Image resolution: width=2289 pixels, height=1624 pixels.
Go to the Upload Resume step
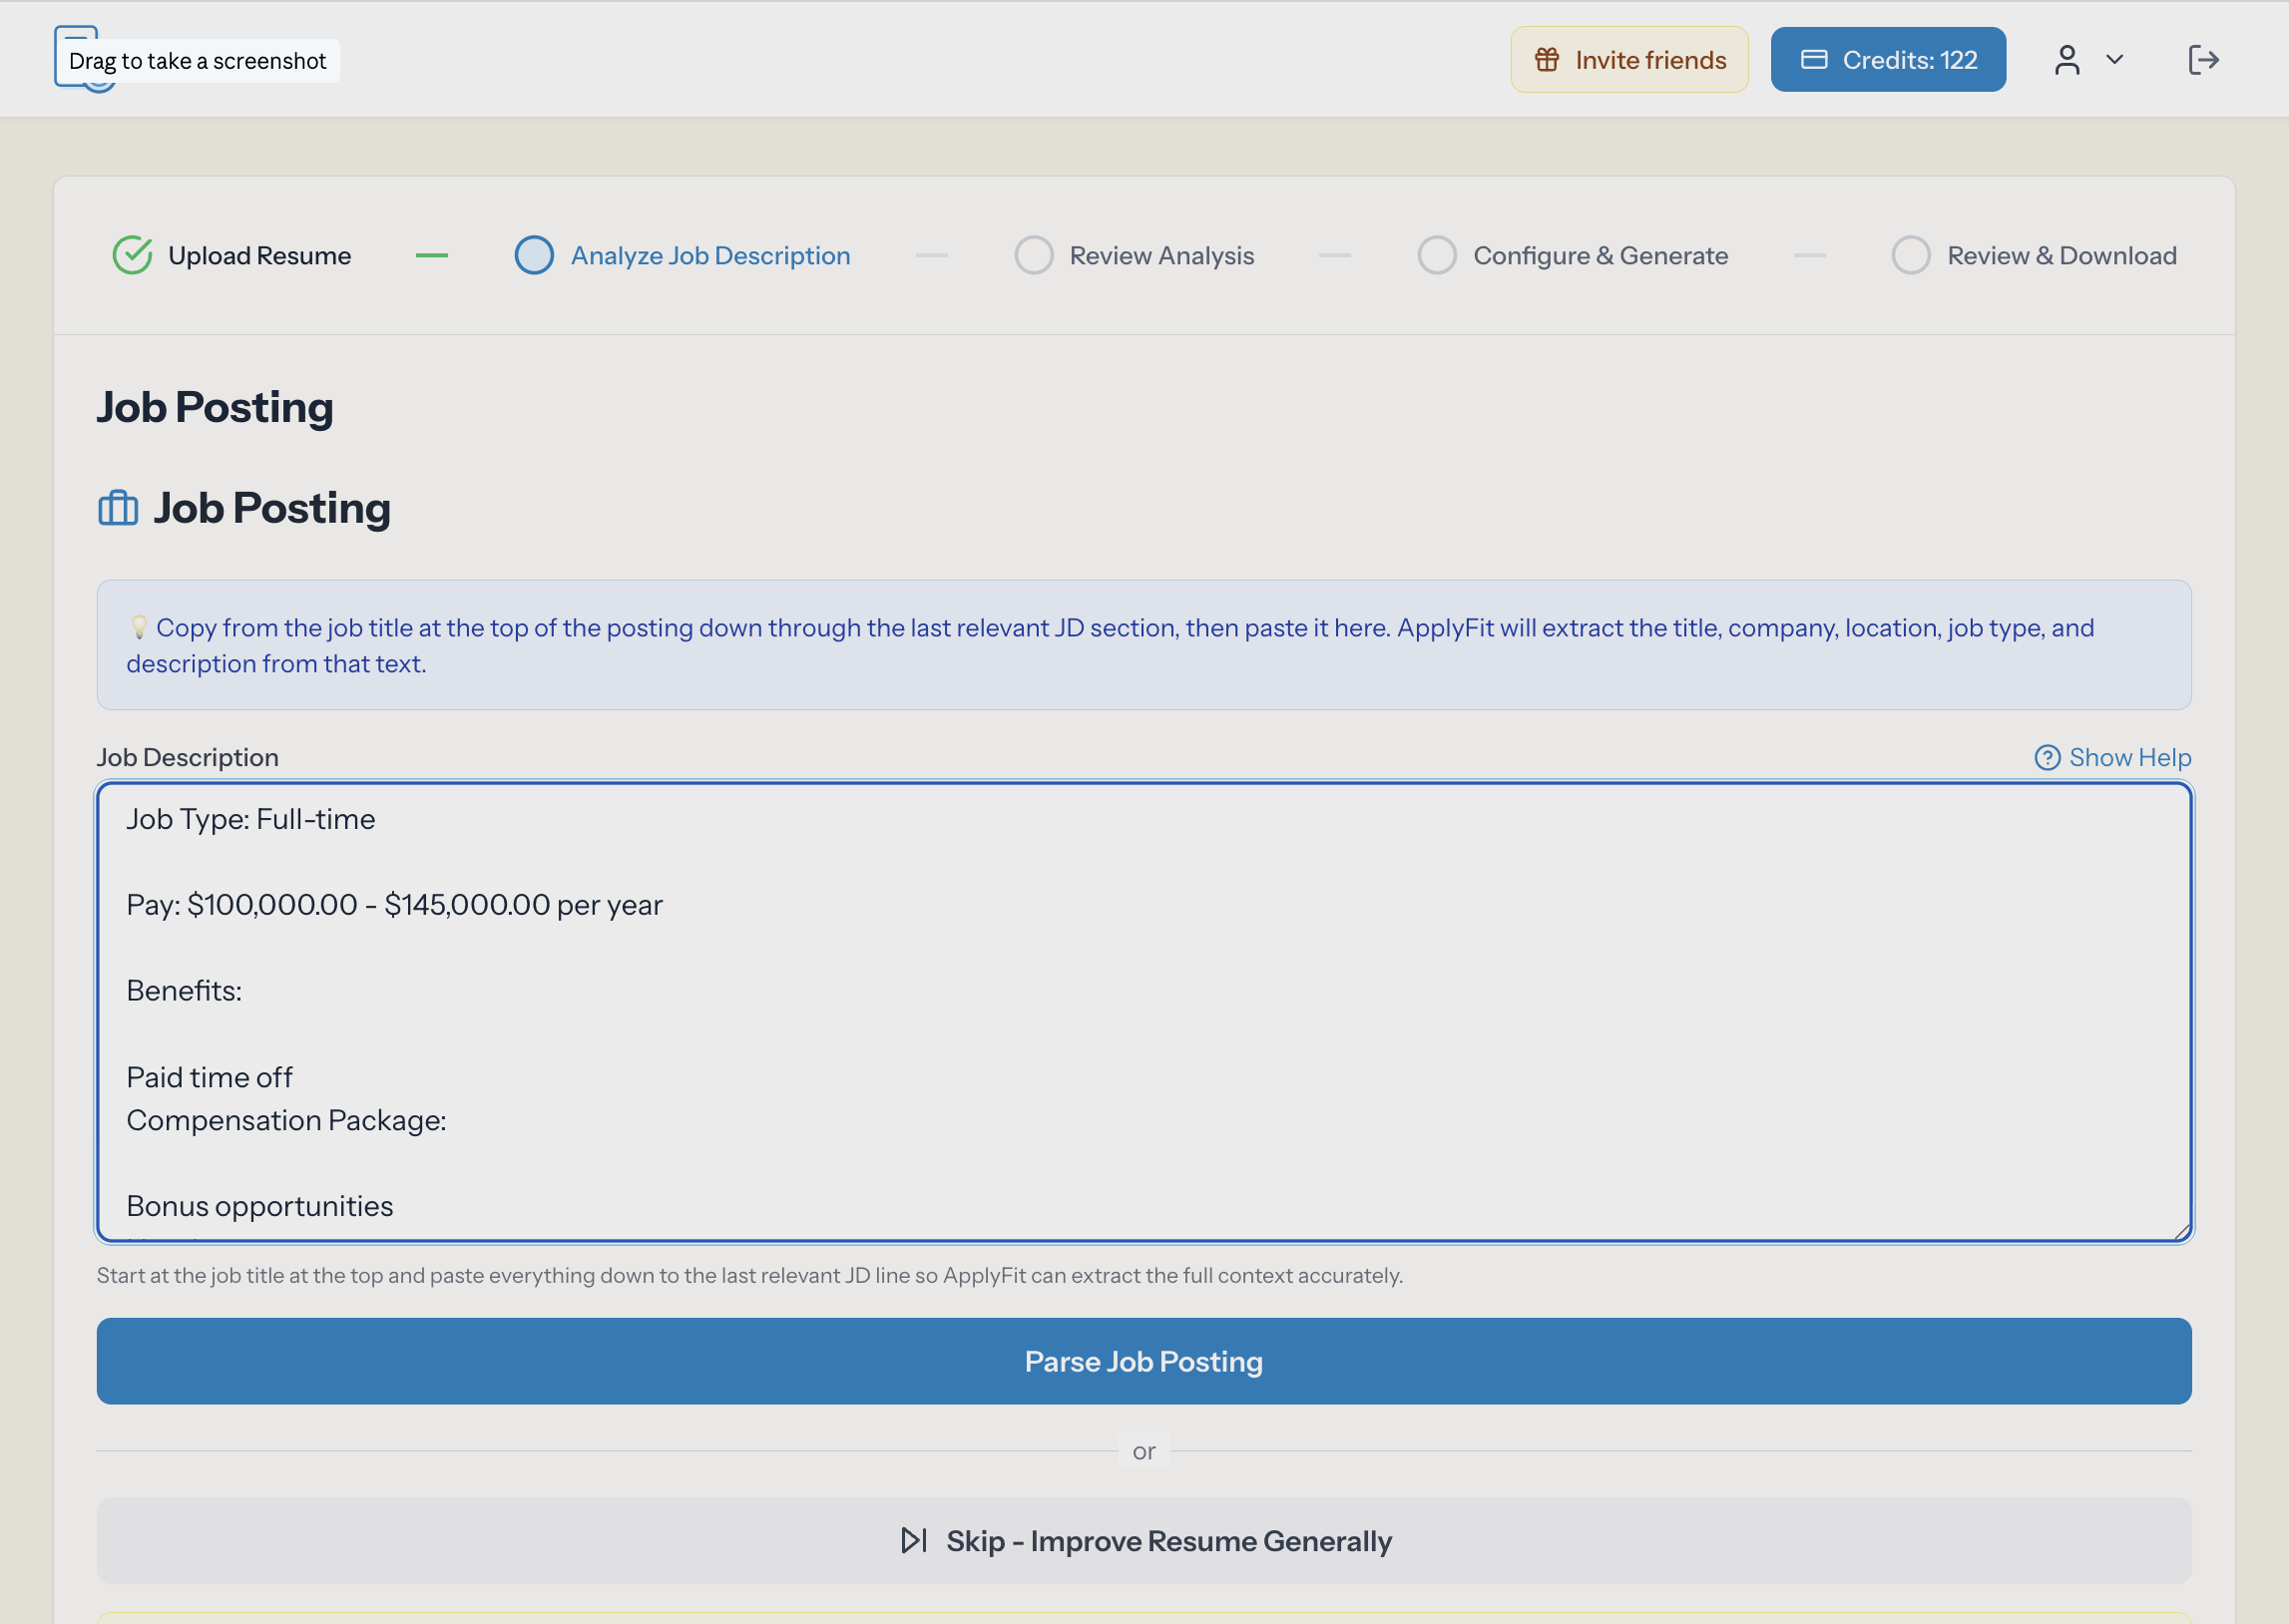pyautogui.click(x=259, y=256)
